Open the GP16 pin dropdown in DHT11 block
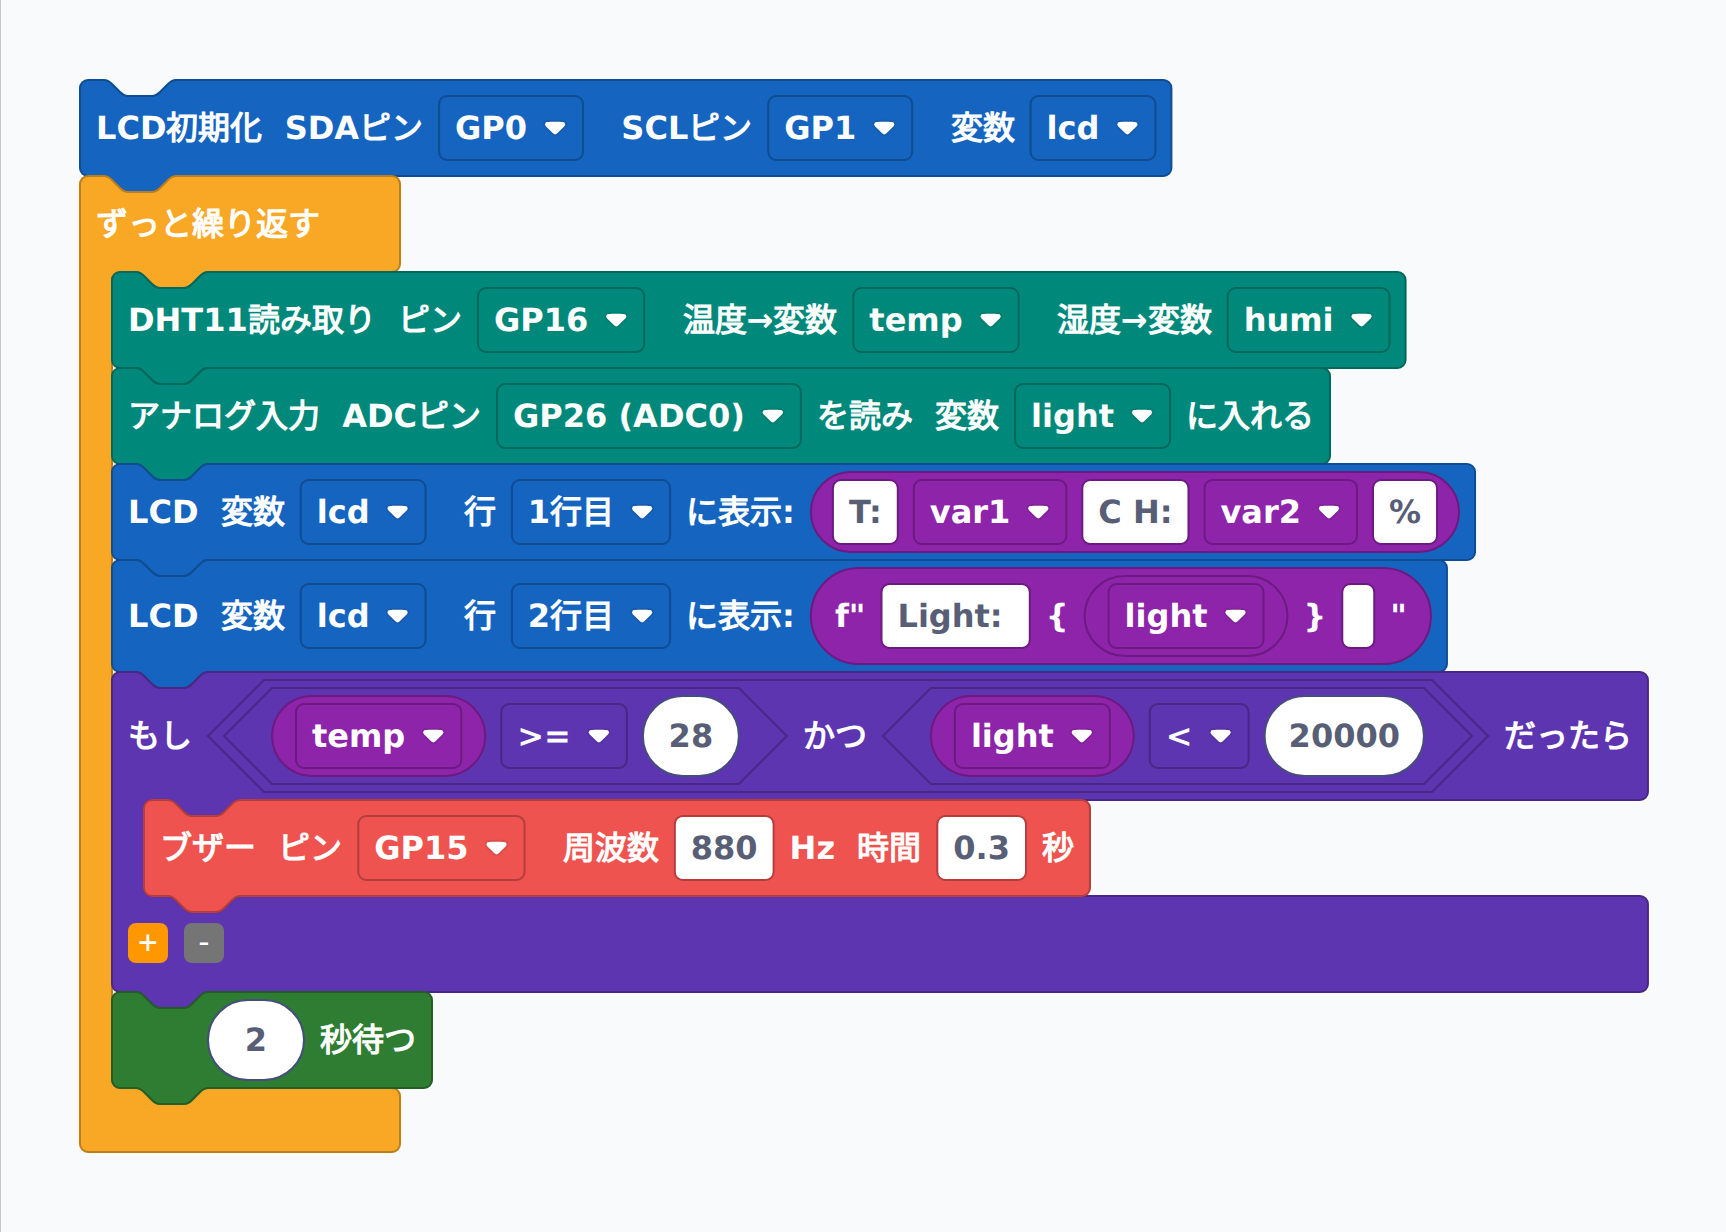This screenshot has width=1726, height=1232. tap(561, 320)
